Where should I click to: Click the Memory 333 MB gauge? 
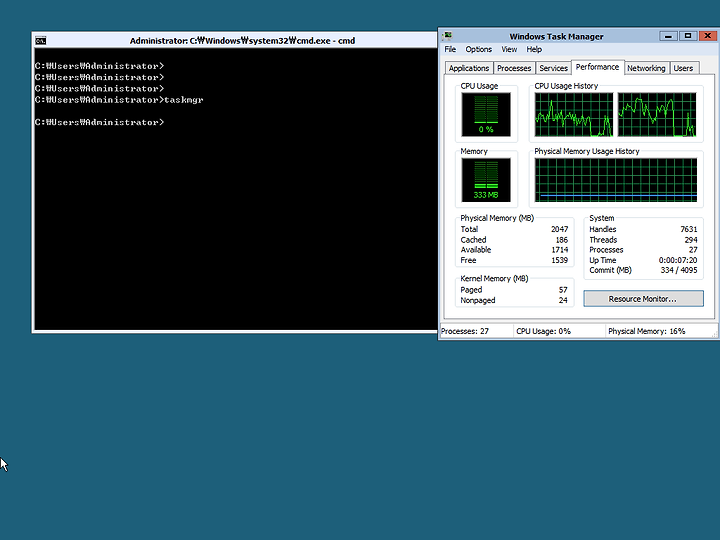486,180
